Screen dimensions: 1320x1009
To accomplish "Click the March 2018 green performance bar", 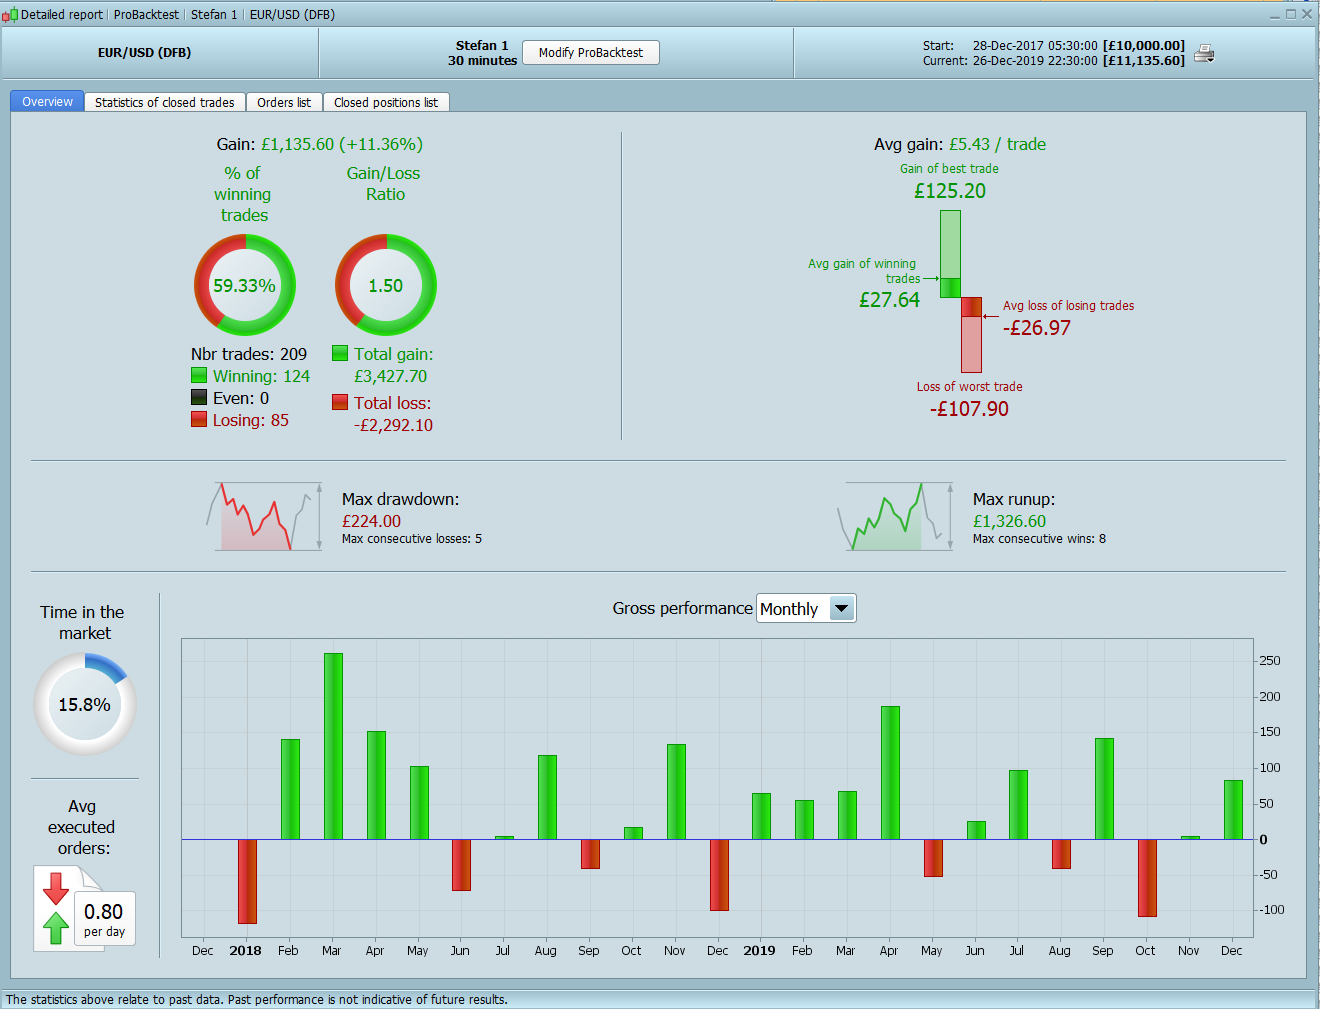I will [x=333, y=746].
